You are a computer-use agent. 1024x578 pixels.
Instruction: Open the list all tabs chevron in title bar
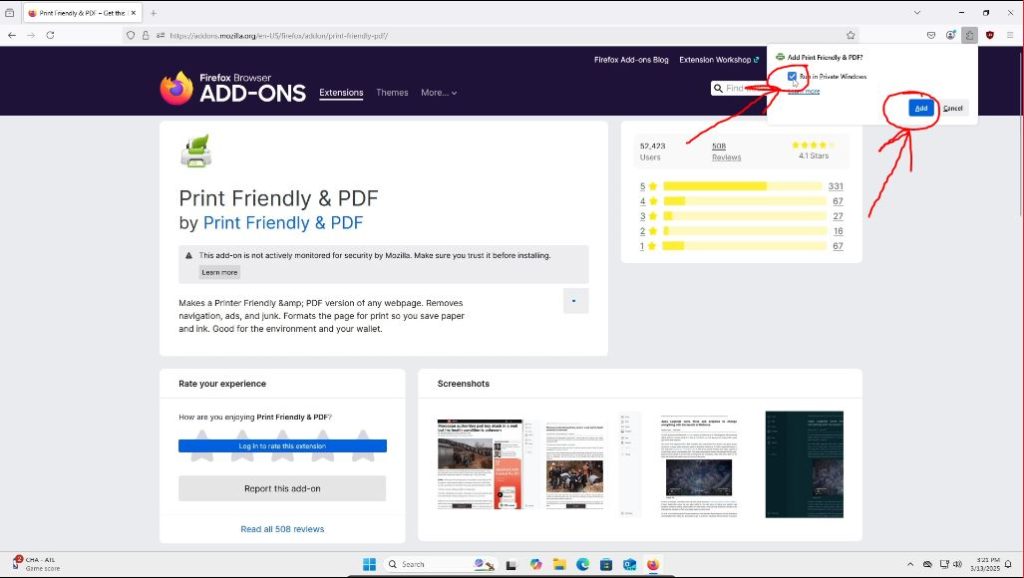tap(917, 12)
